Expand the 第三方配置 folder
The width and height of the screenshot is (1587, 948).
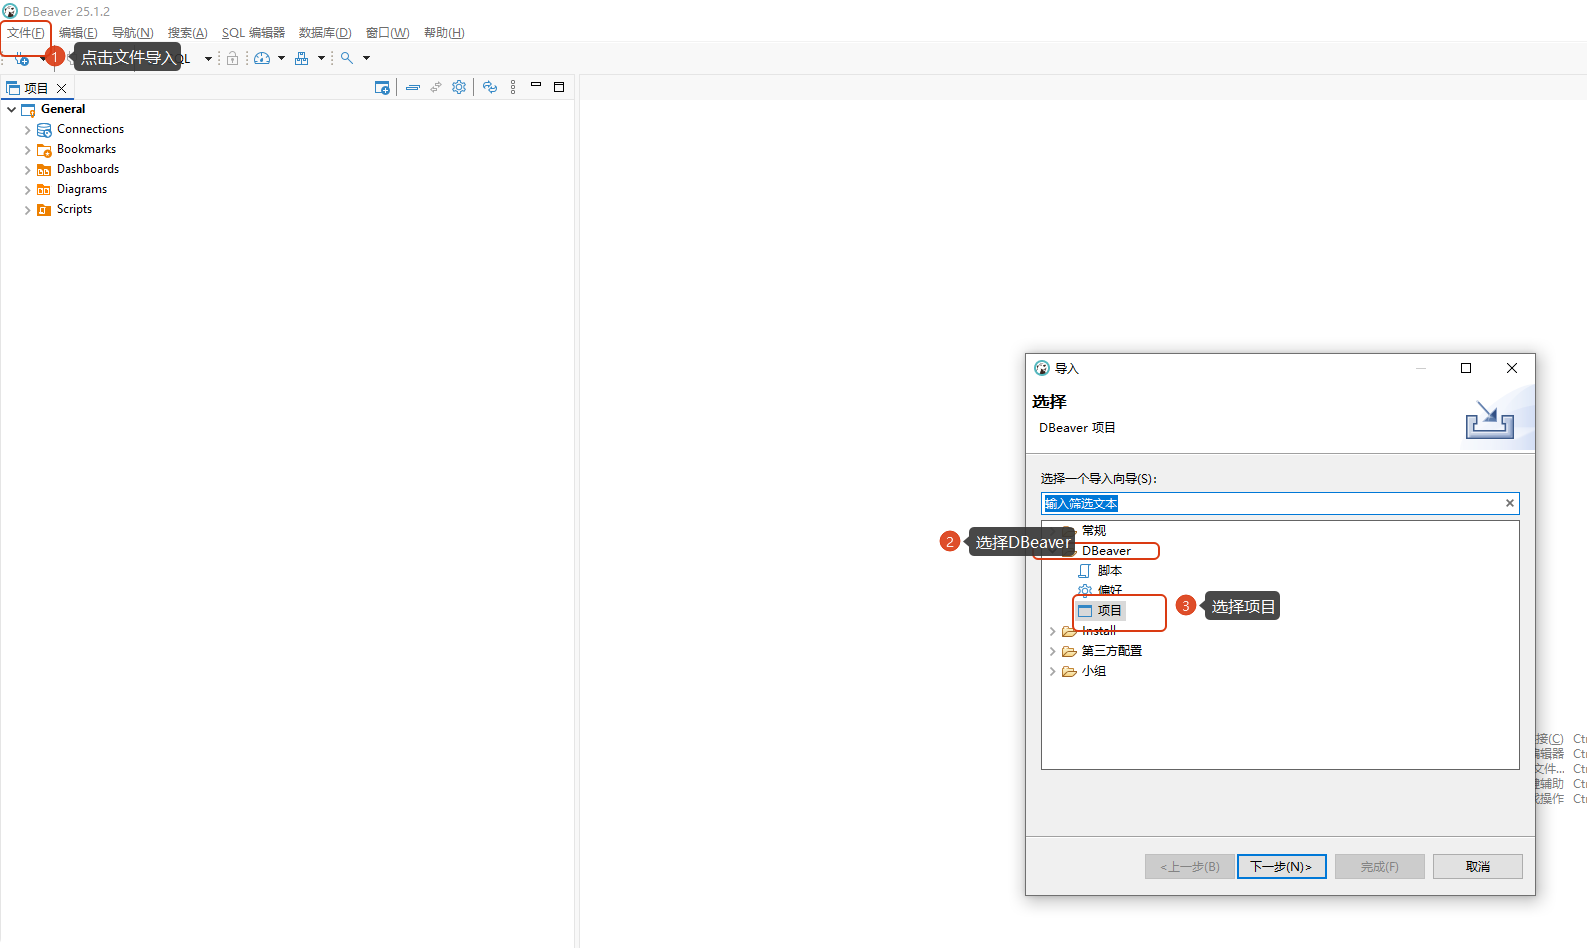[1052, 651]
